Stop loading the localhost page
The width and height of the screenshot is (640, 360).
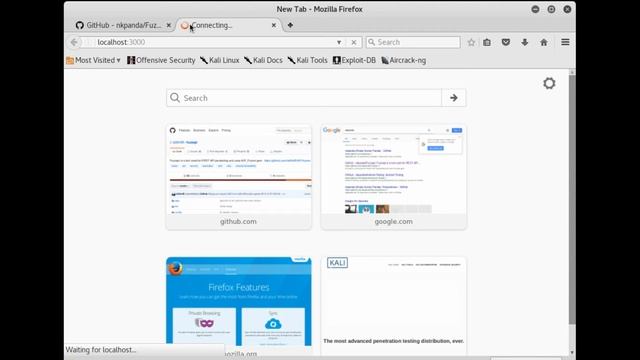coord(354,42)
